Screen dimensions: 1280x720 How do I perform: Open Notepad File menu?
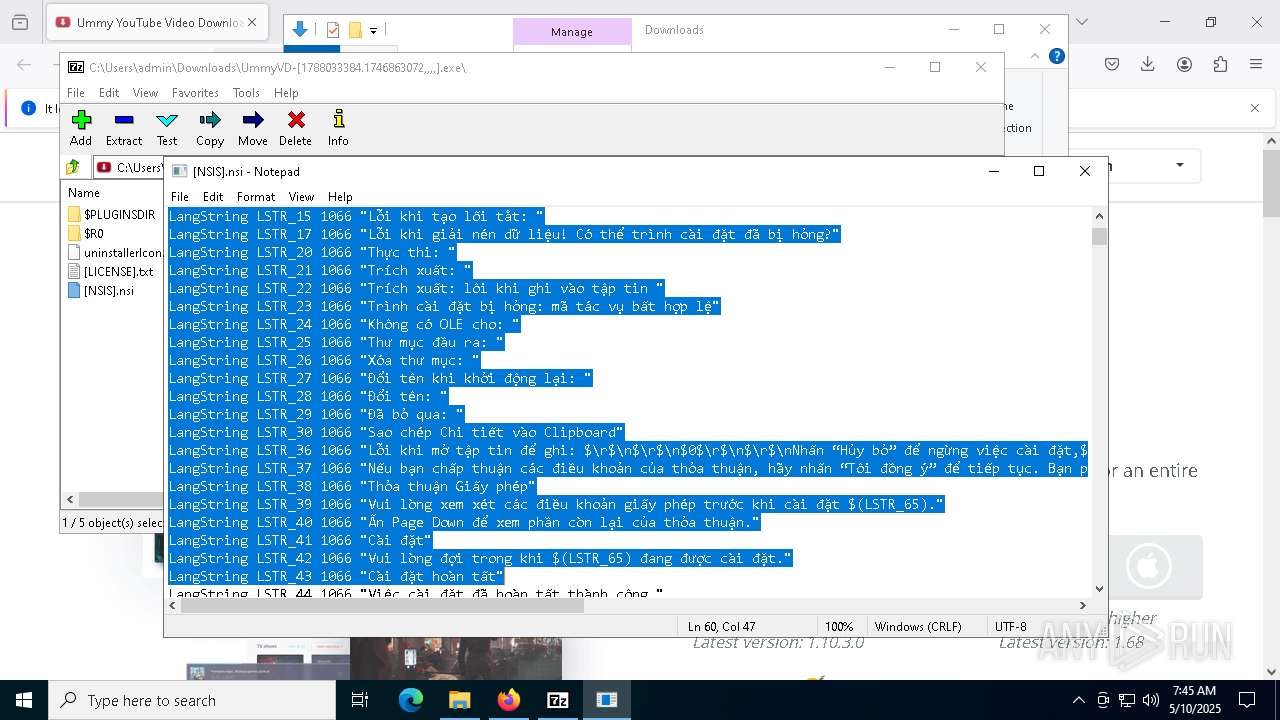click(180, 197)
